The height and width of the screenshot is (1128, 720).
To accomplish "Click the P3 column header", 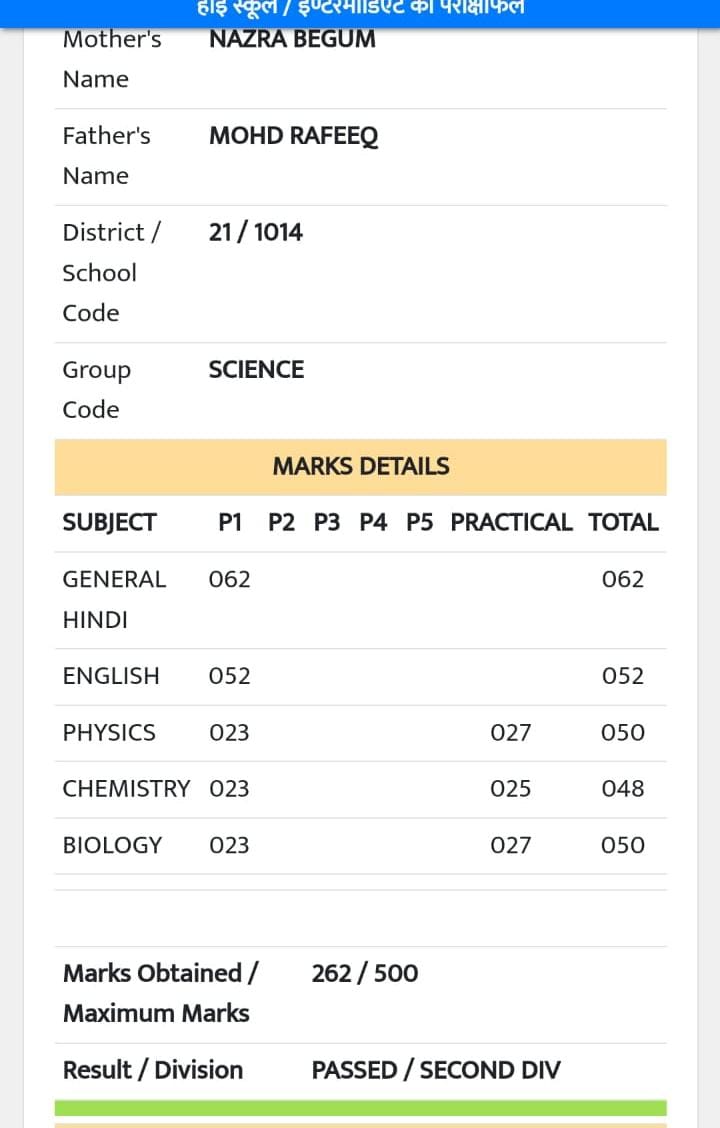I will point(327,523).
